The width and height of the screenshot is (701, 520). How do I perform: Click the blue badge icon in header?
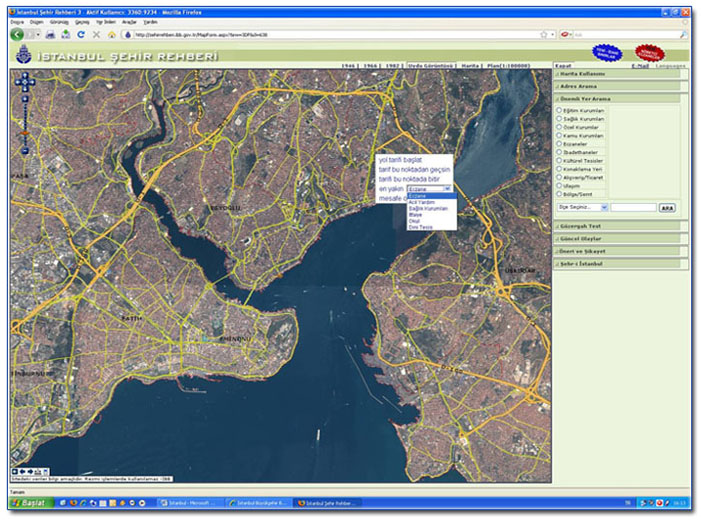pyautogui.click(x=607, y=53)
